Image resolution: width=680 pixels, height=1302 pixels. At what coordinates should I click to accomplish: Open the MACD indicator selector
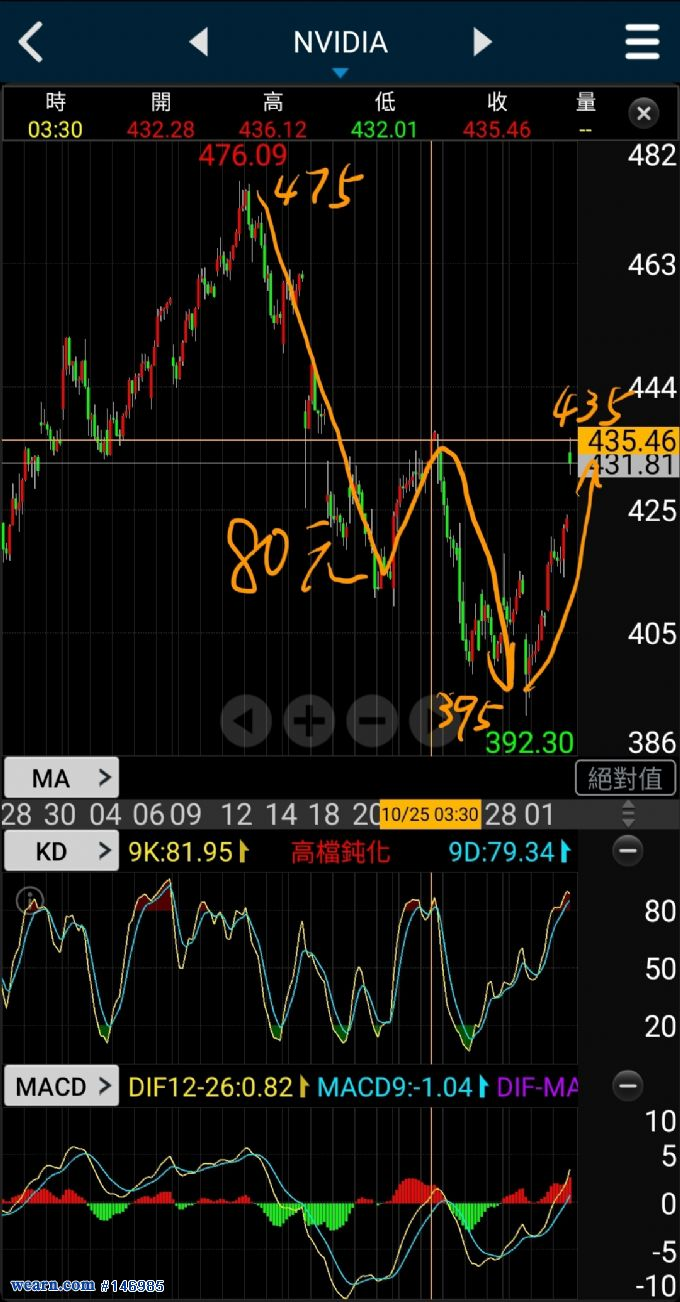[61, 1086]
